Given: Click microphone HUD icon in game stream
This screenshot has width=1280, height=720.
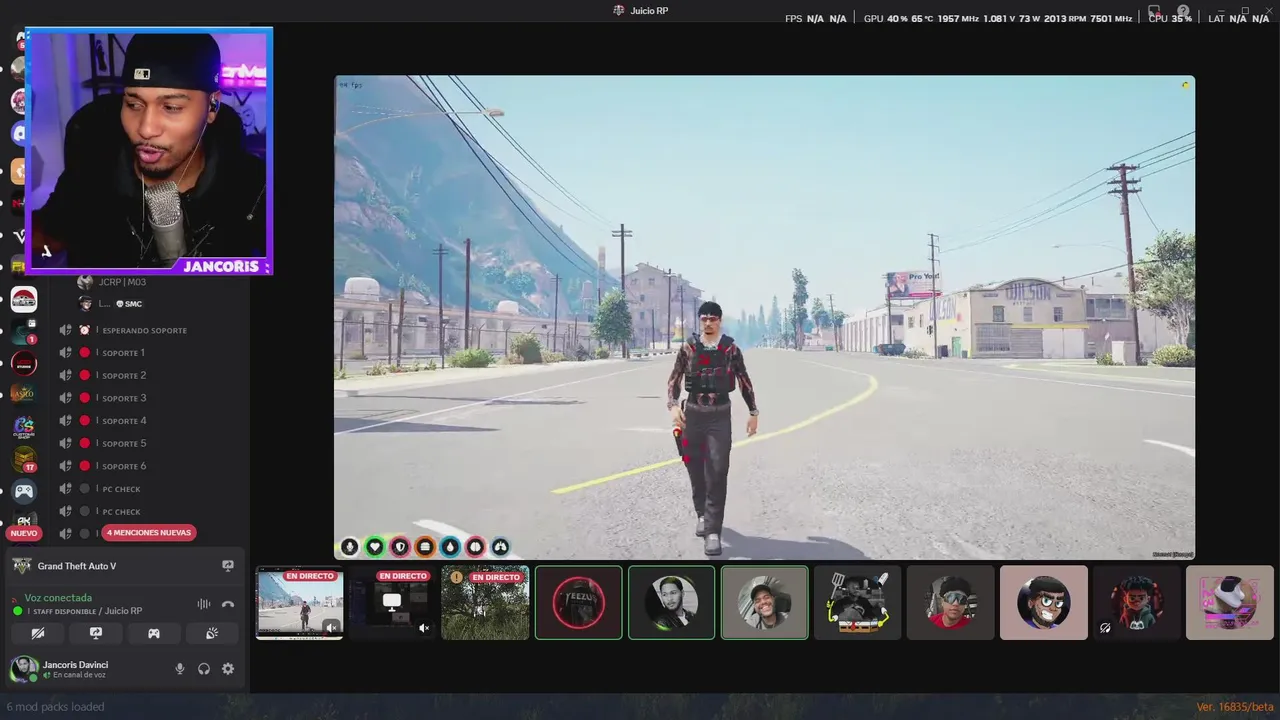Looking at the screenshot, I should 349,547.
